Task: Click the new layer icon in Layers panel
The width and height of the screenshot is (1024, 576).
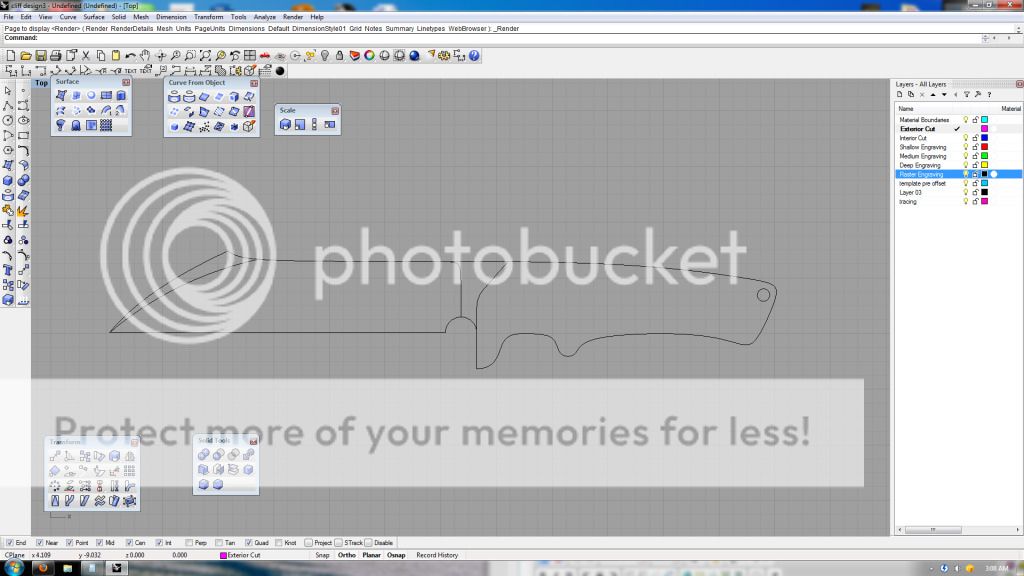Action: coord(900,94)
